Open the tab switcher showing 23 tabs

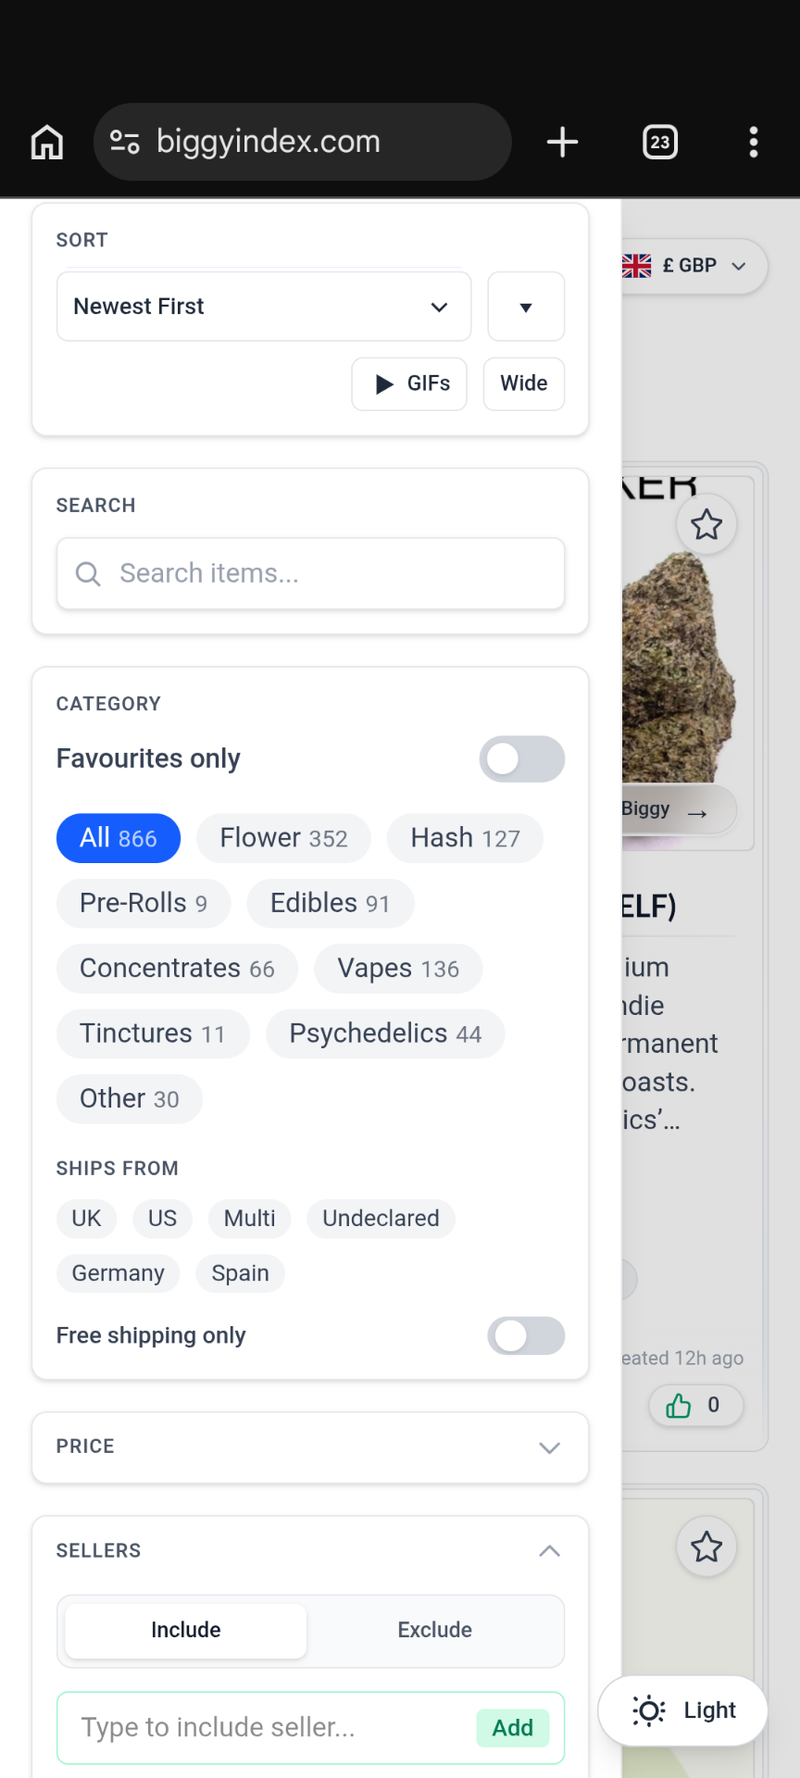pos(659,142)
